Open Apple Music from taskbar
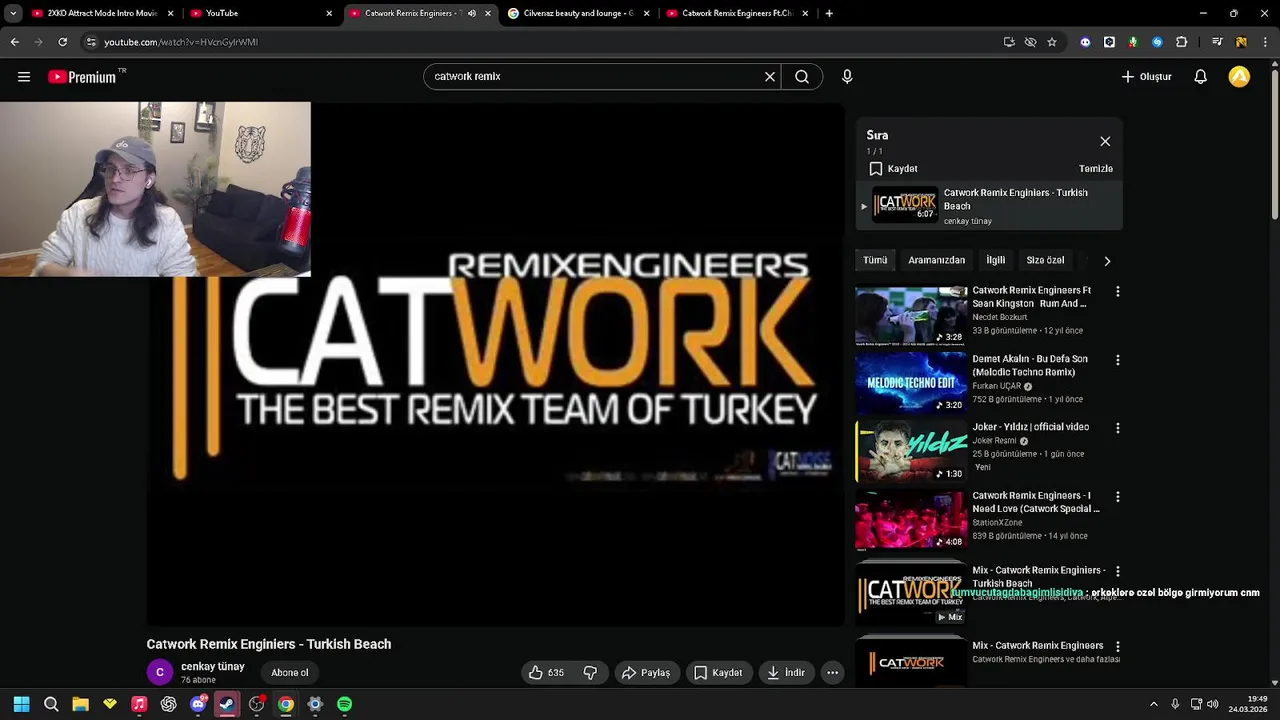Viewport: 1280px width, 720px height. pyautogui.click(x=139, y=704)
